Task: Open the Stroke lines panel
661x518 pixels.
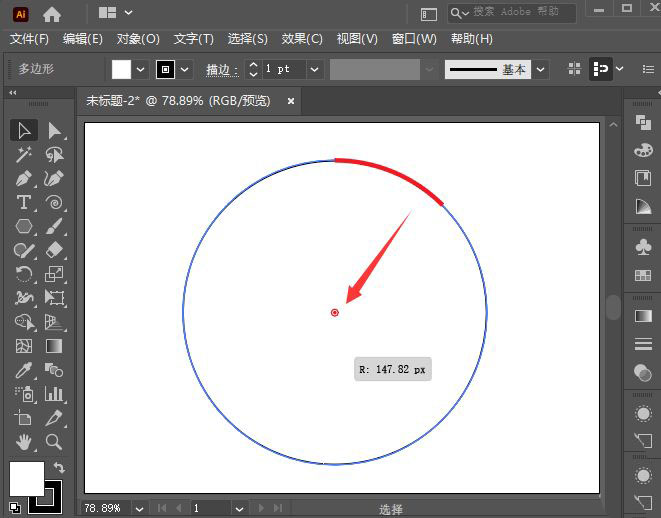Action: click(x=643, y=344)
